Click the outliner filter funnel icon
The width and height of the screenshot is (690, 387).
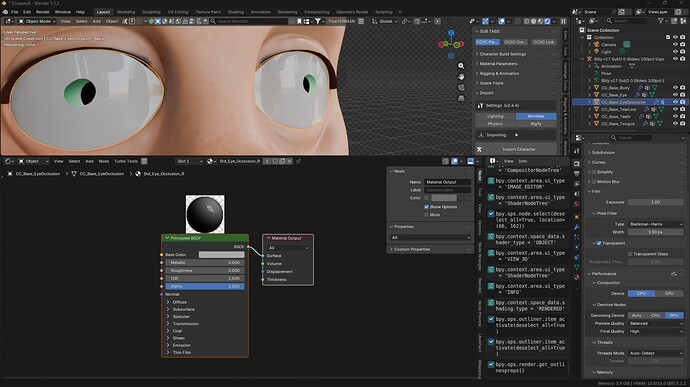tap(661, 21)
